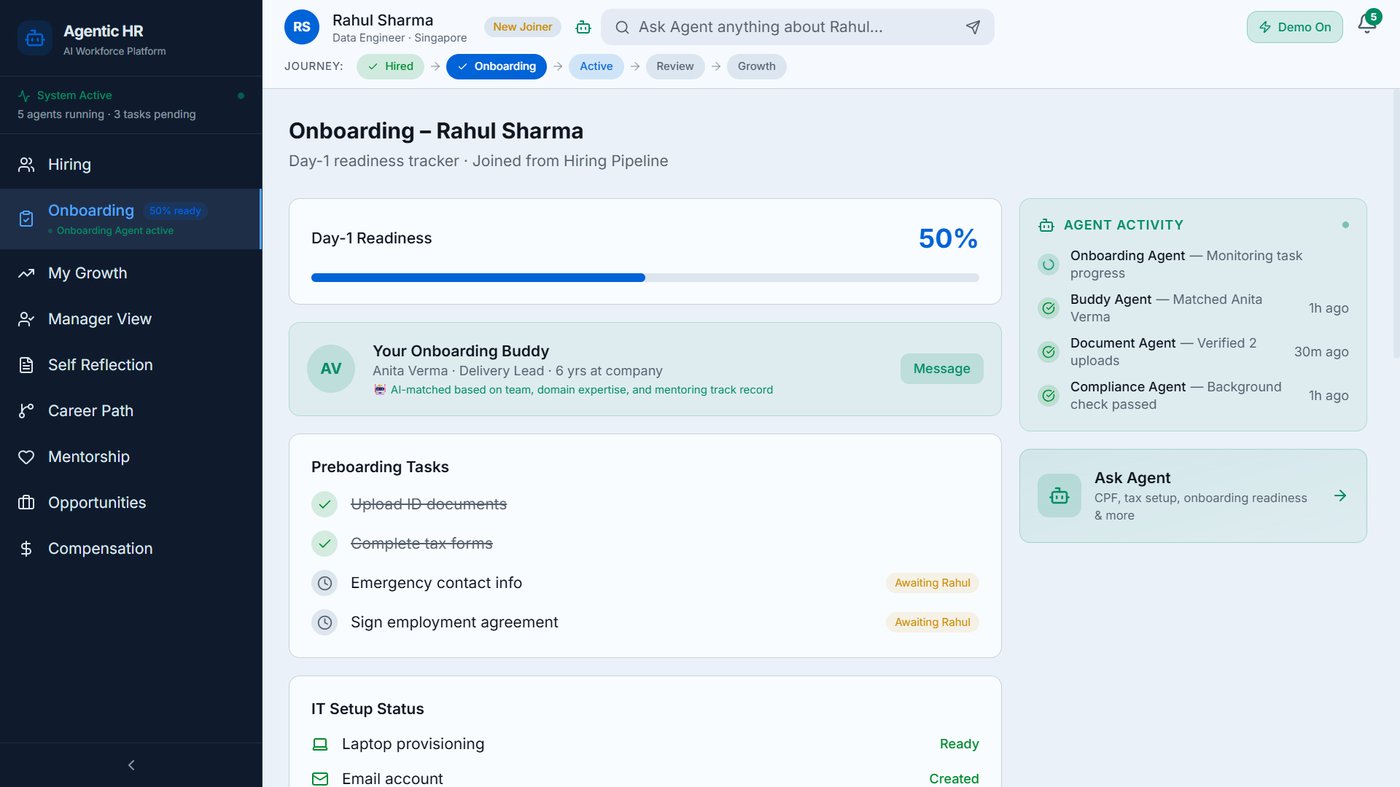The width and height of the screenshot is (1400, 787).
Task: Click the My Growth trending arrow icon
Action: point(27,273)
